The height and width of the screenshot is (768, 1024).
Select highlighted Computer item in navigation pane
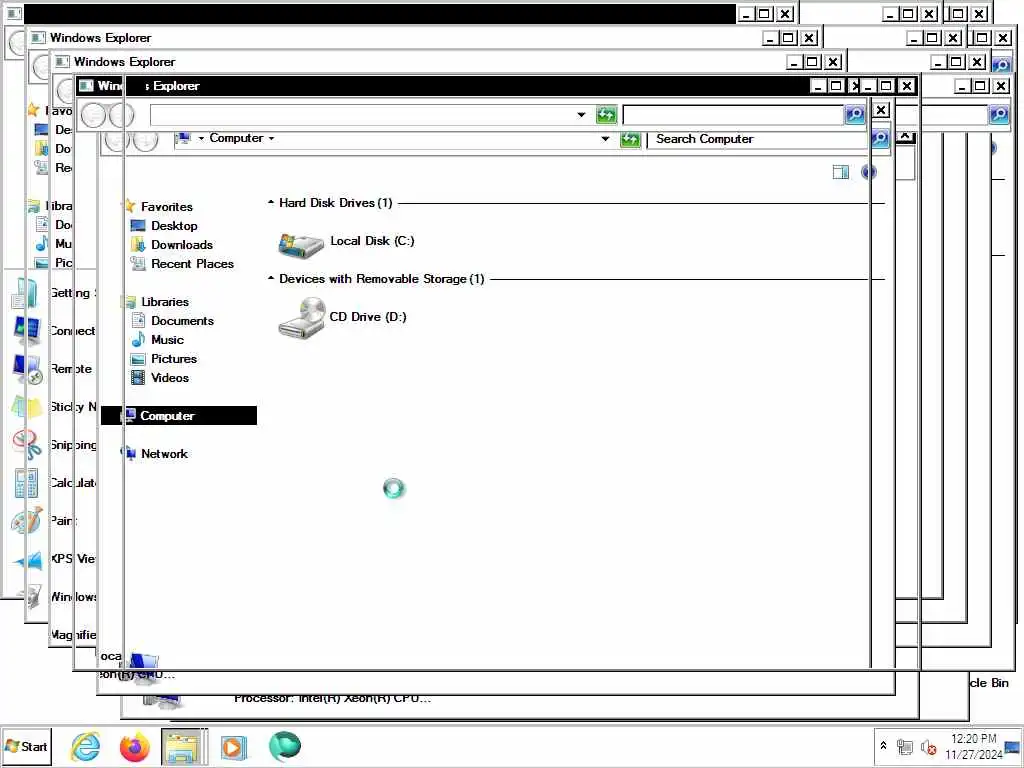tap(179, 415)
